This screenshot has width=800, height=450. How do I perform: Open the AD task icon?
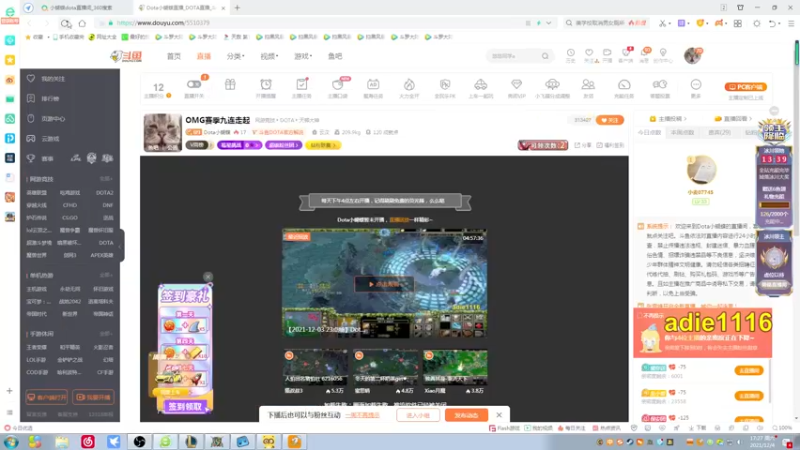point(373,87)
